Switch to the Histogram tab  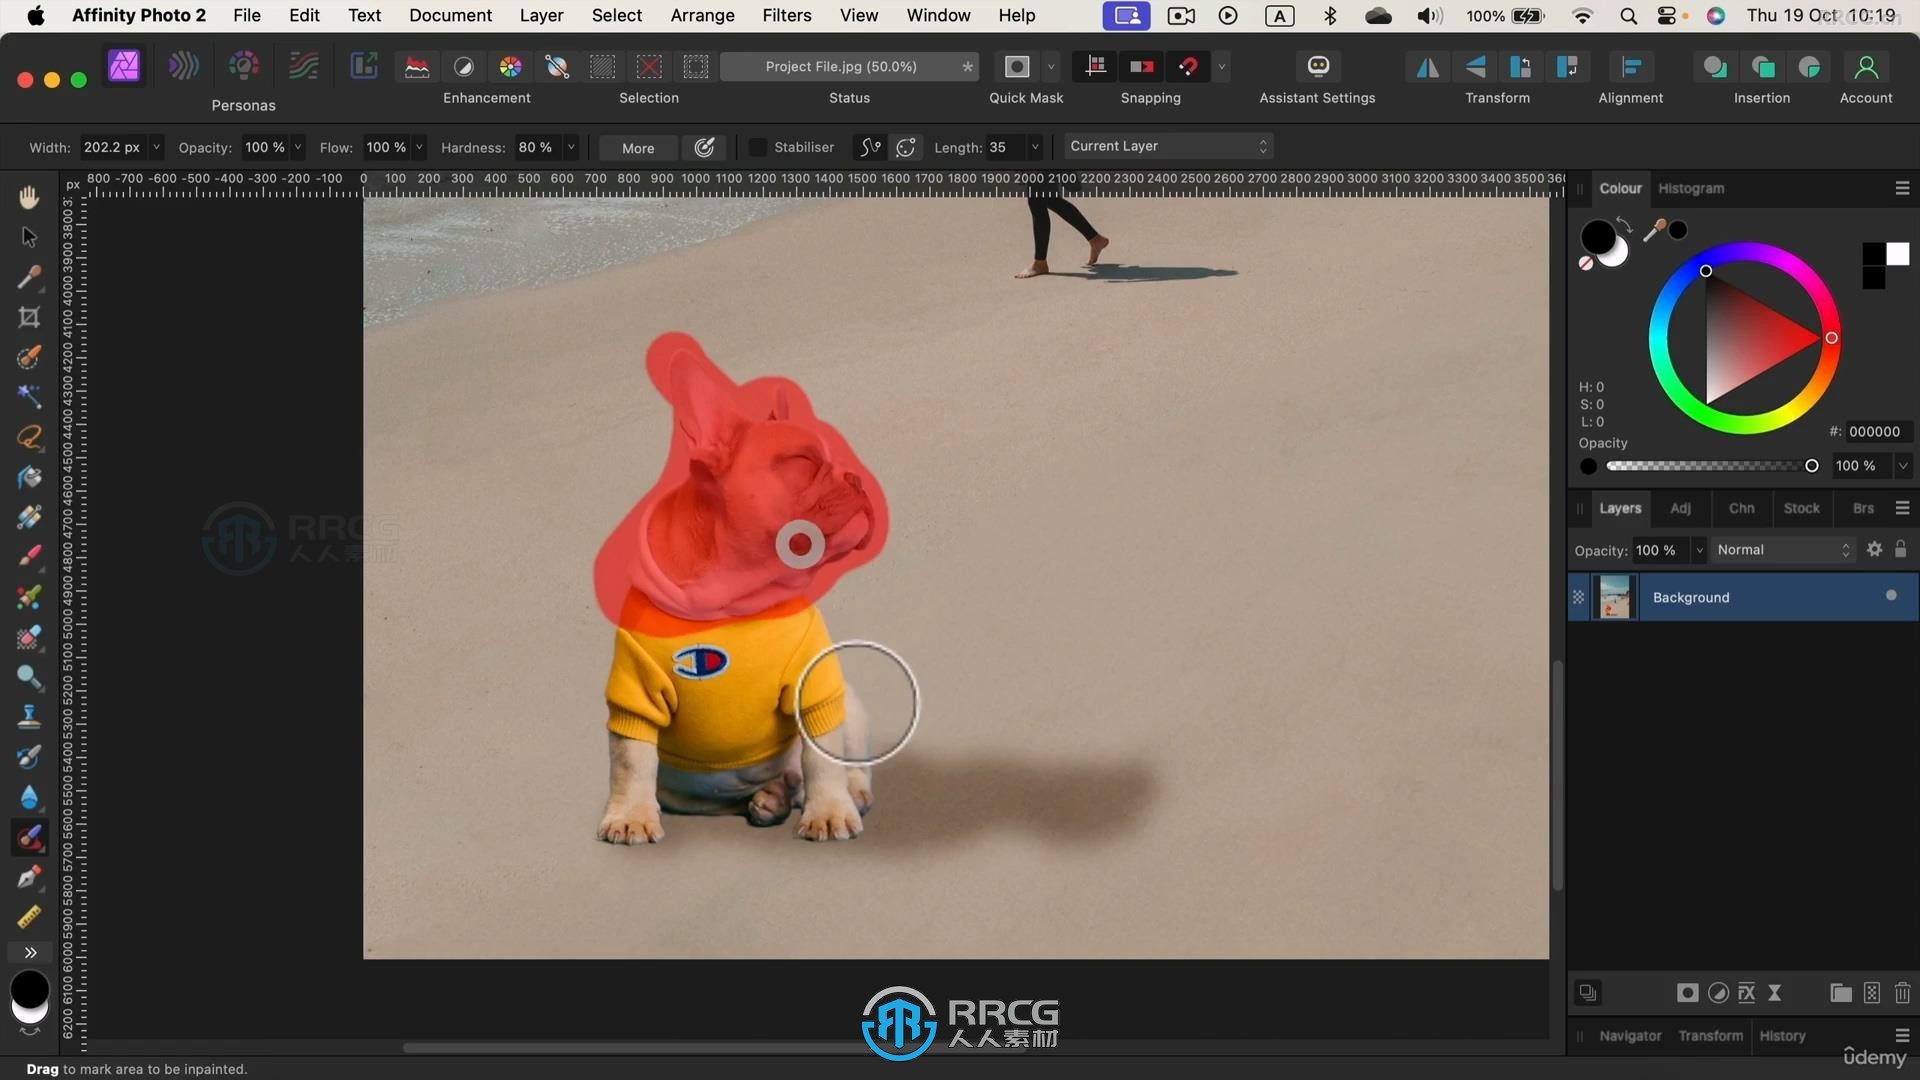pos(1691,188)
